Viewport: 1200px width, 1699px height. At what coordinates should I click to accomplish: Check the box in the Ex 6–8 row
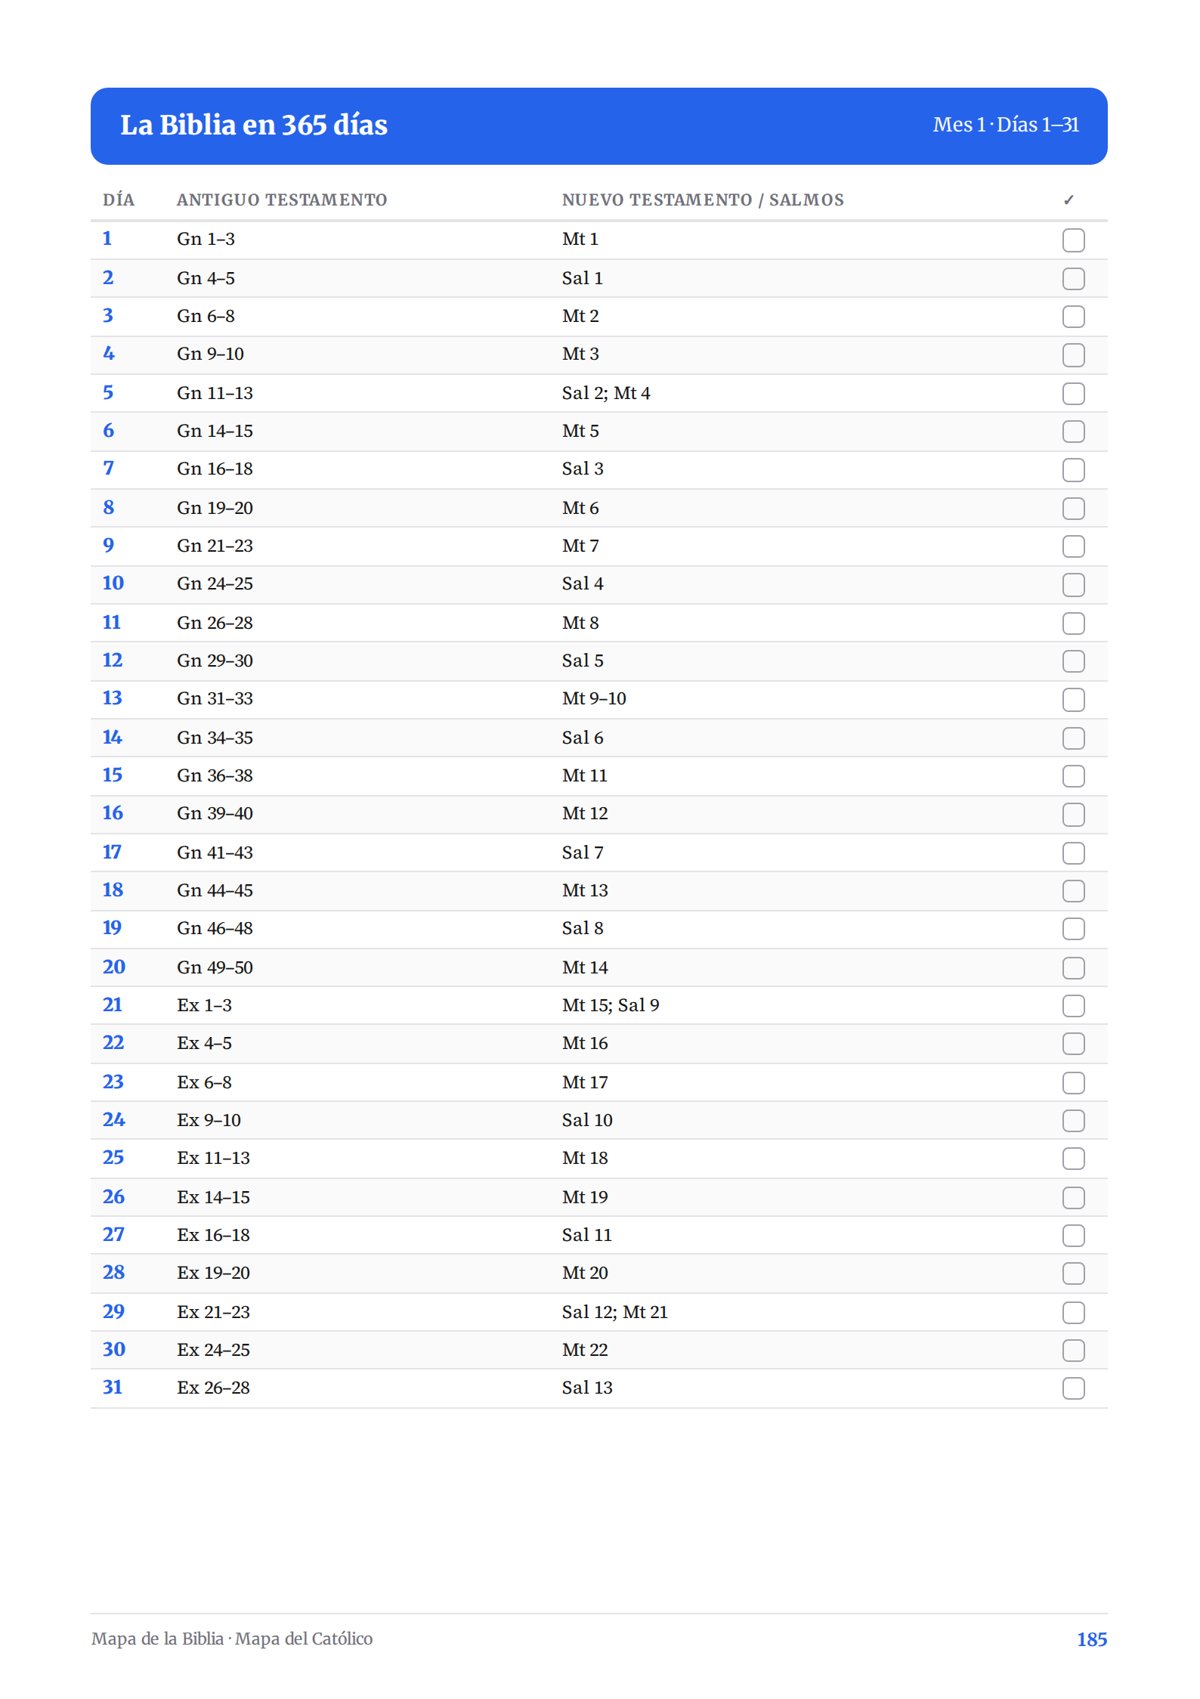point(1073,1084)
